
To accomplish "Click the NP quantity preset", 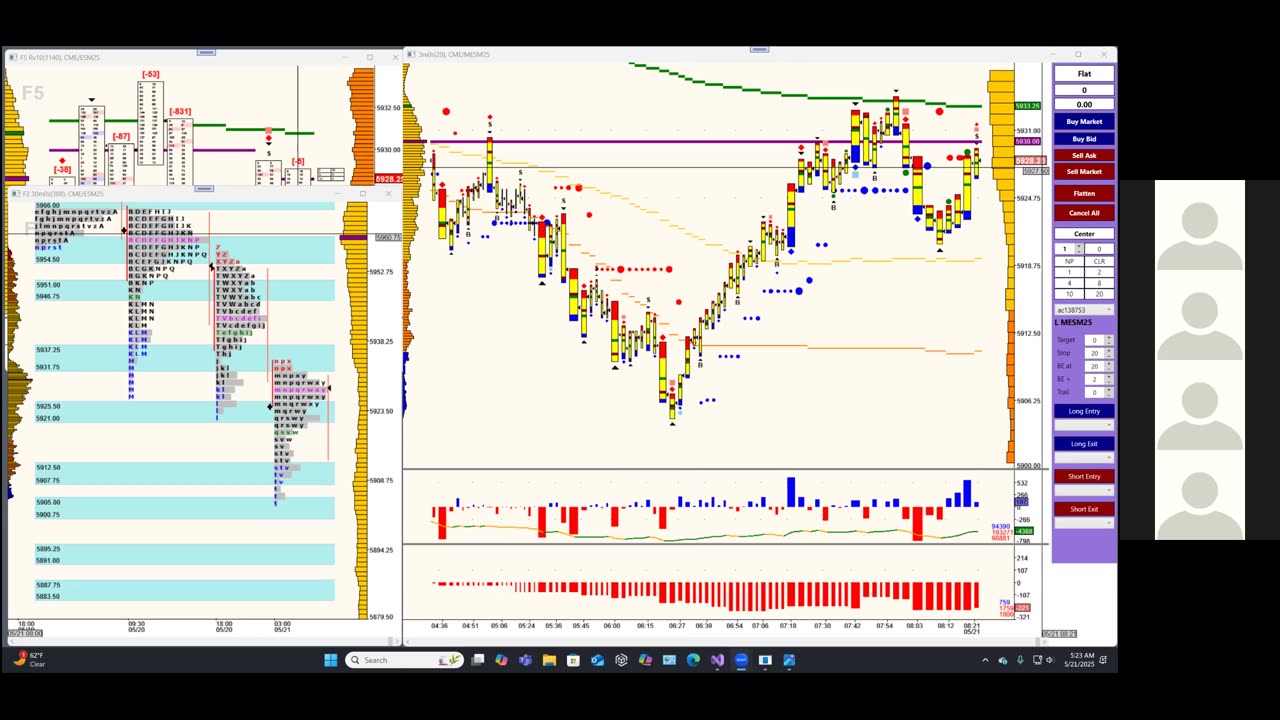I will pyautogui.click(x=1069, y=261).
